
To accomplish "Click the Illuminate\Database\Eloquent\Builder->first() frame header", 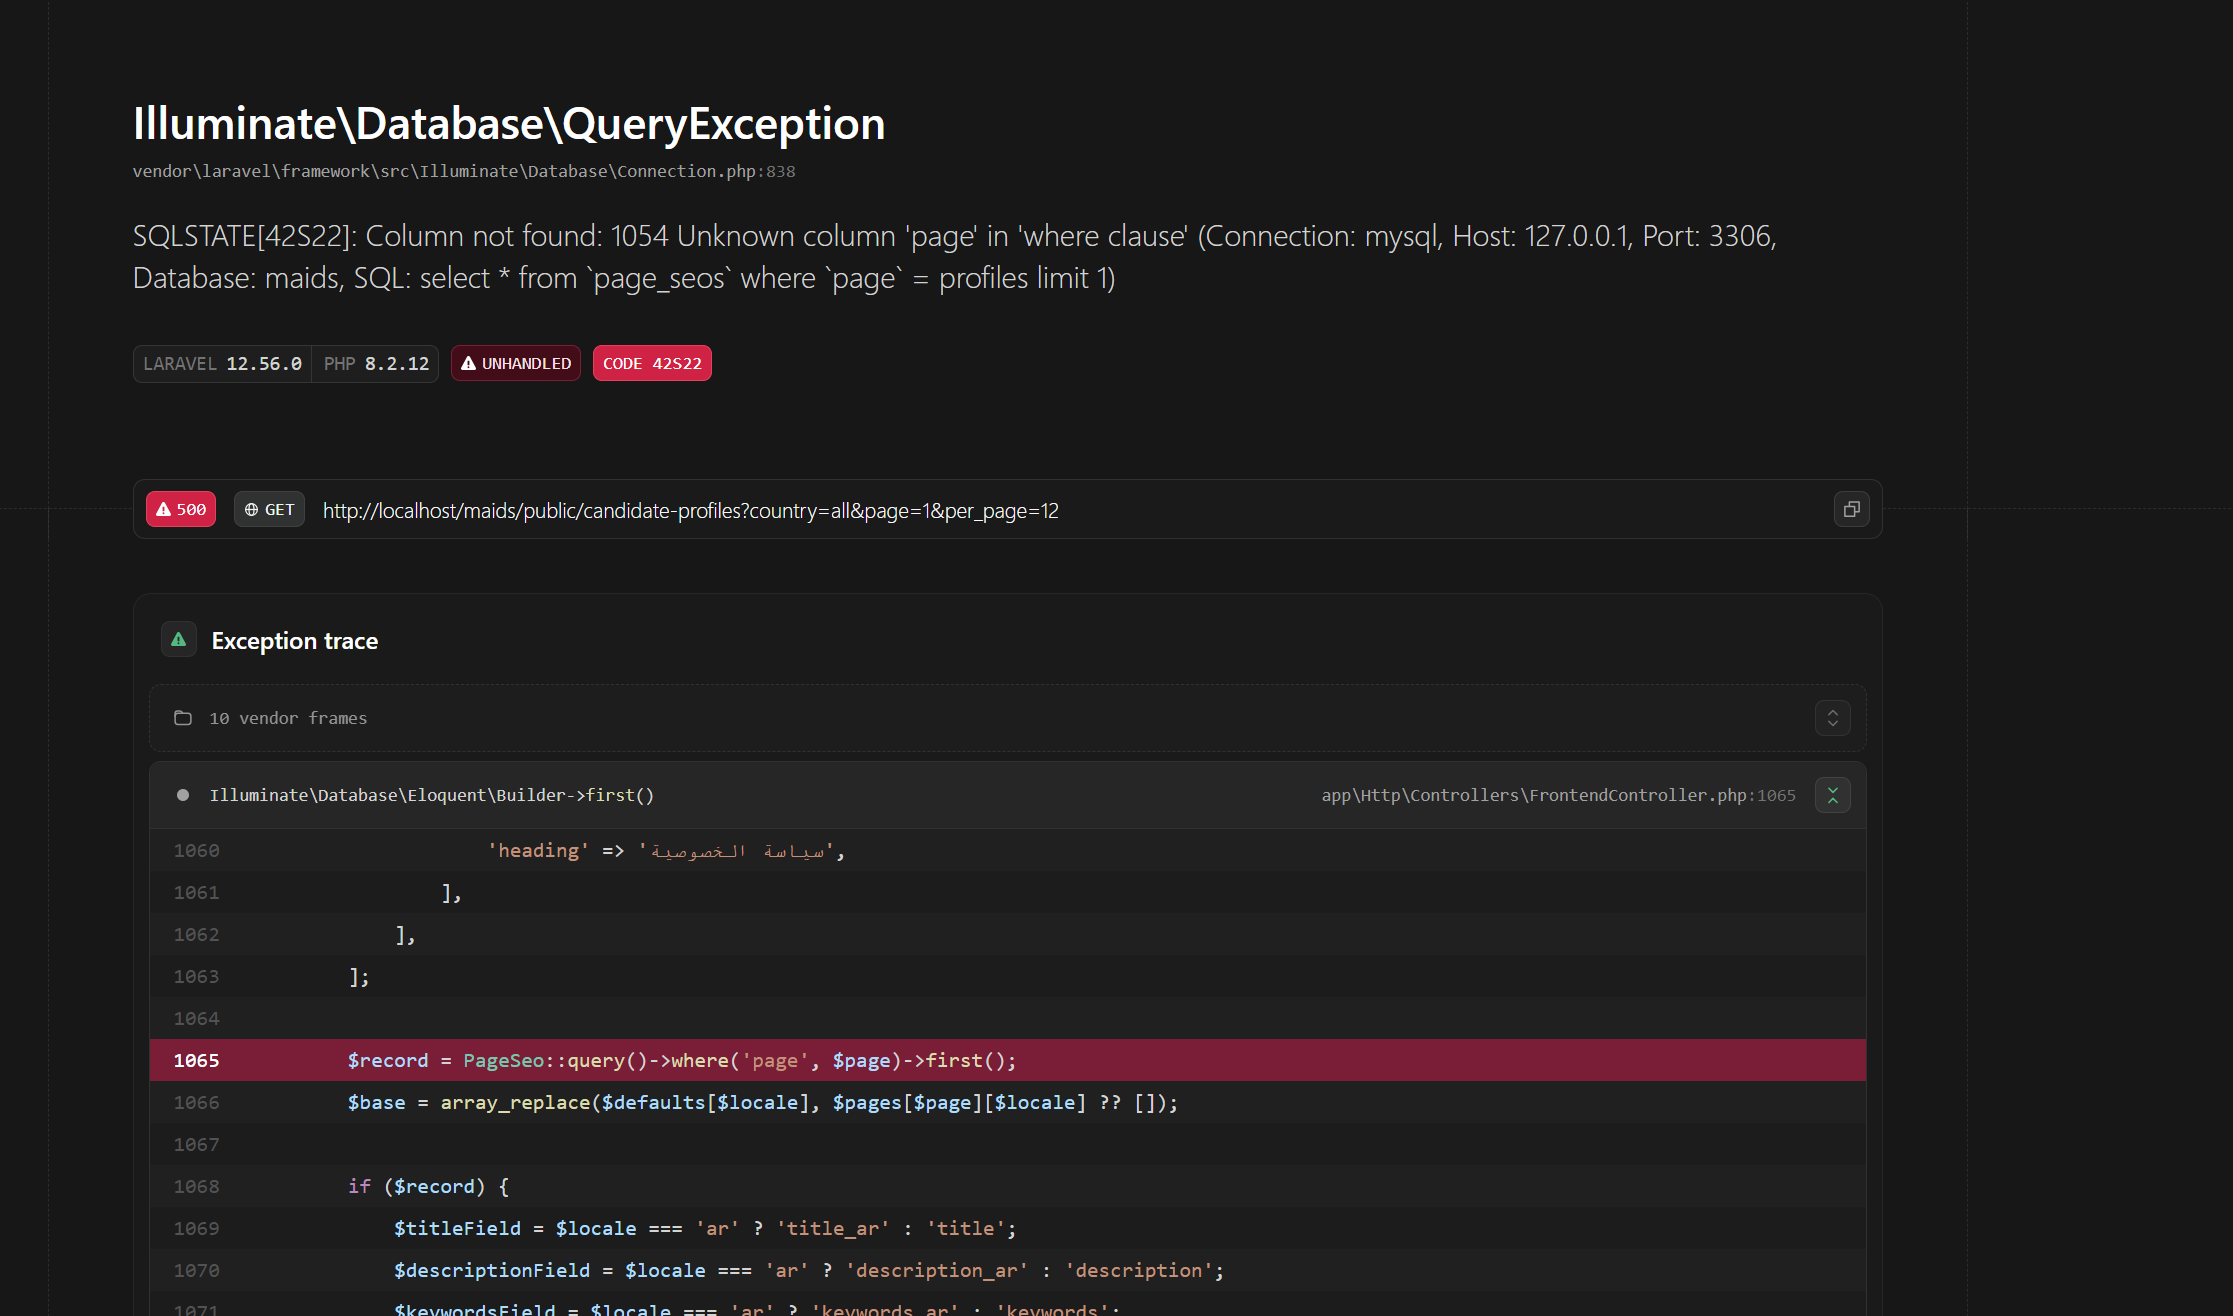I will [x=431, y=795].
